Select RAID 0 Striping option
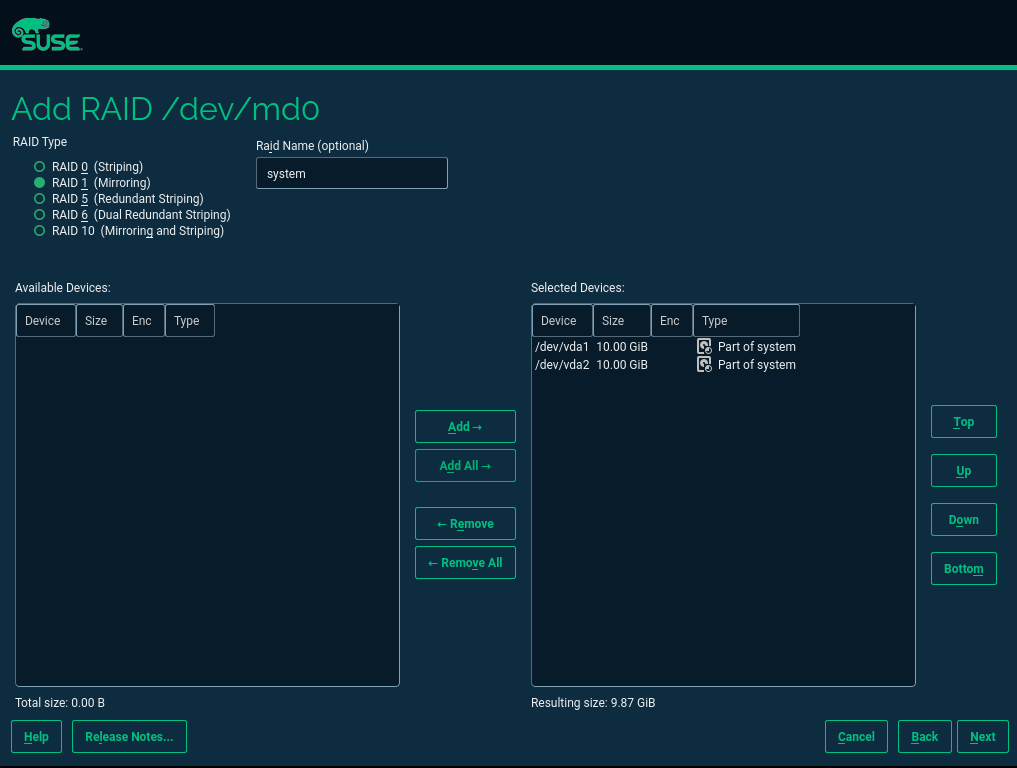The height and width of the screenshot is (768, 1017). [x=40, y=167]
